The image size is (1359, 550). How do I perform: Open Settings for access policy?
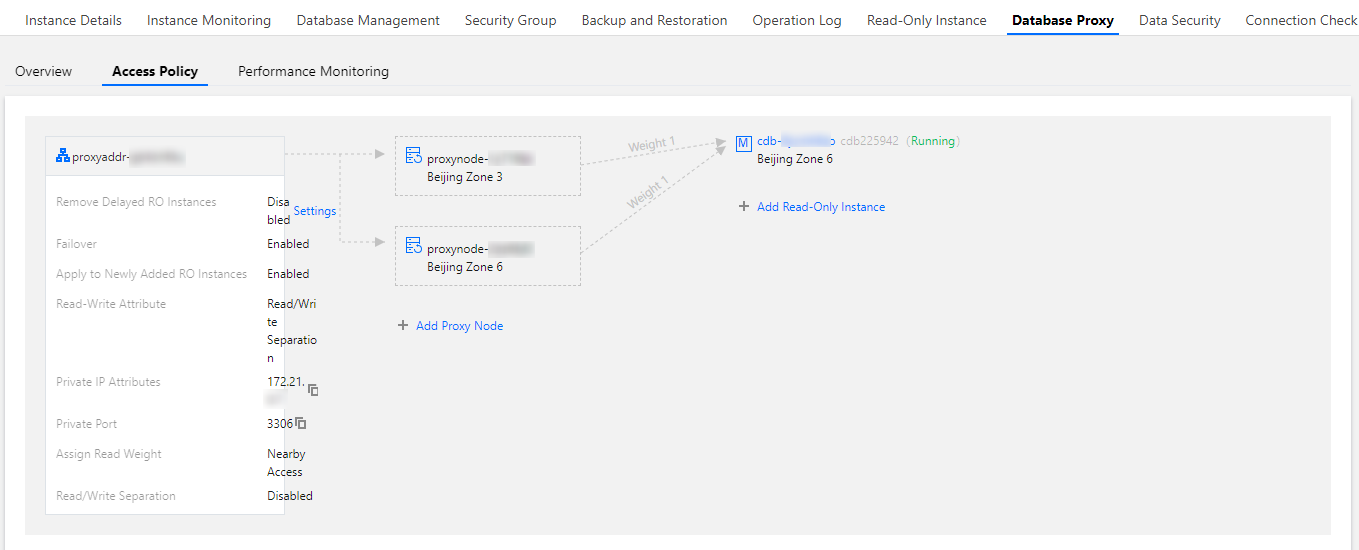click(315, 211)
